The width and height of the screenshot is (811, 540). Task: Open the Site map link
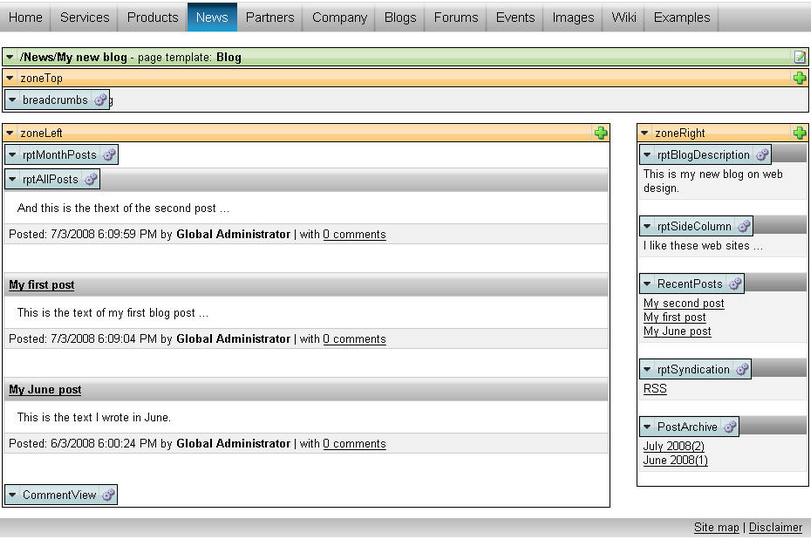716,527
